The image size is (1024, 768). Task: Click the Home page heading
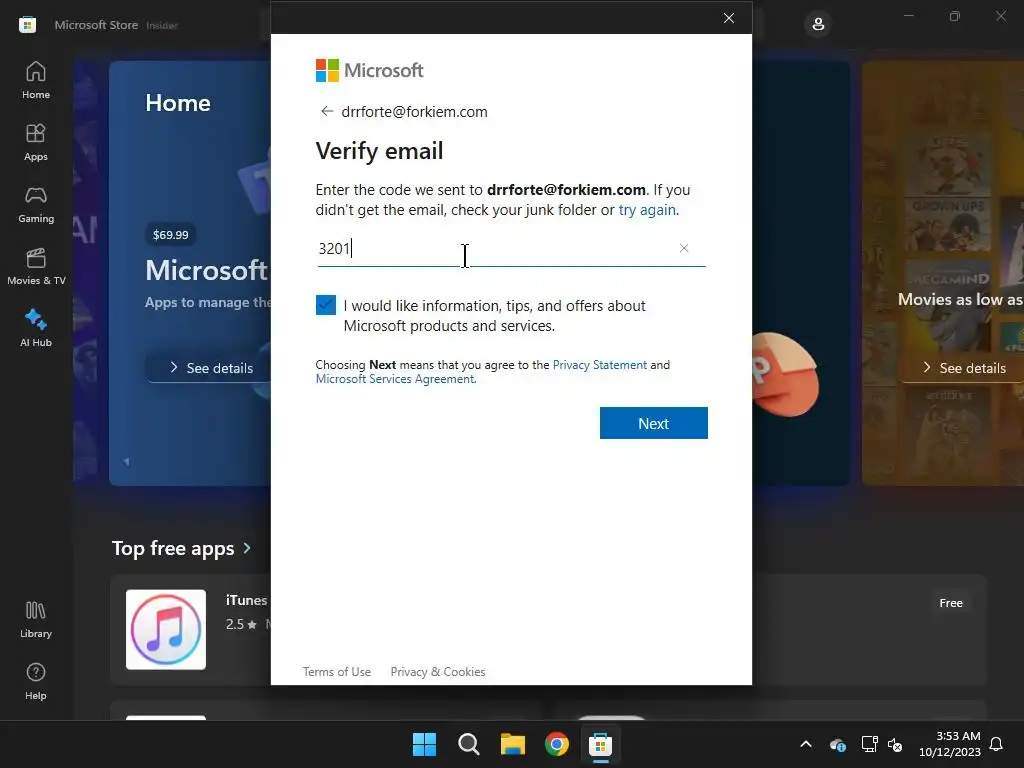coord(178,103)
